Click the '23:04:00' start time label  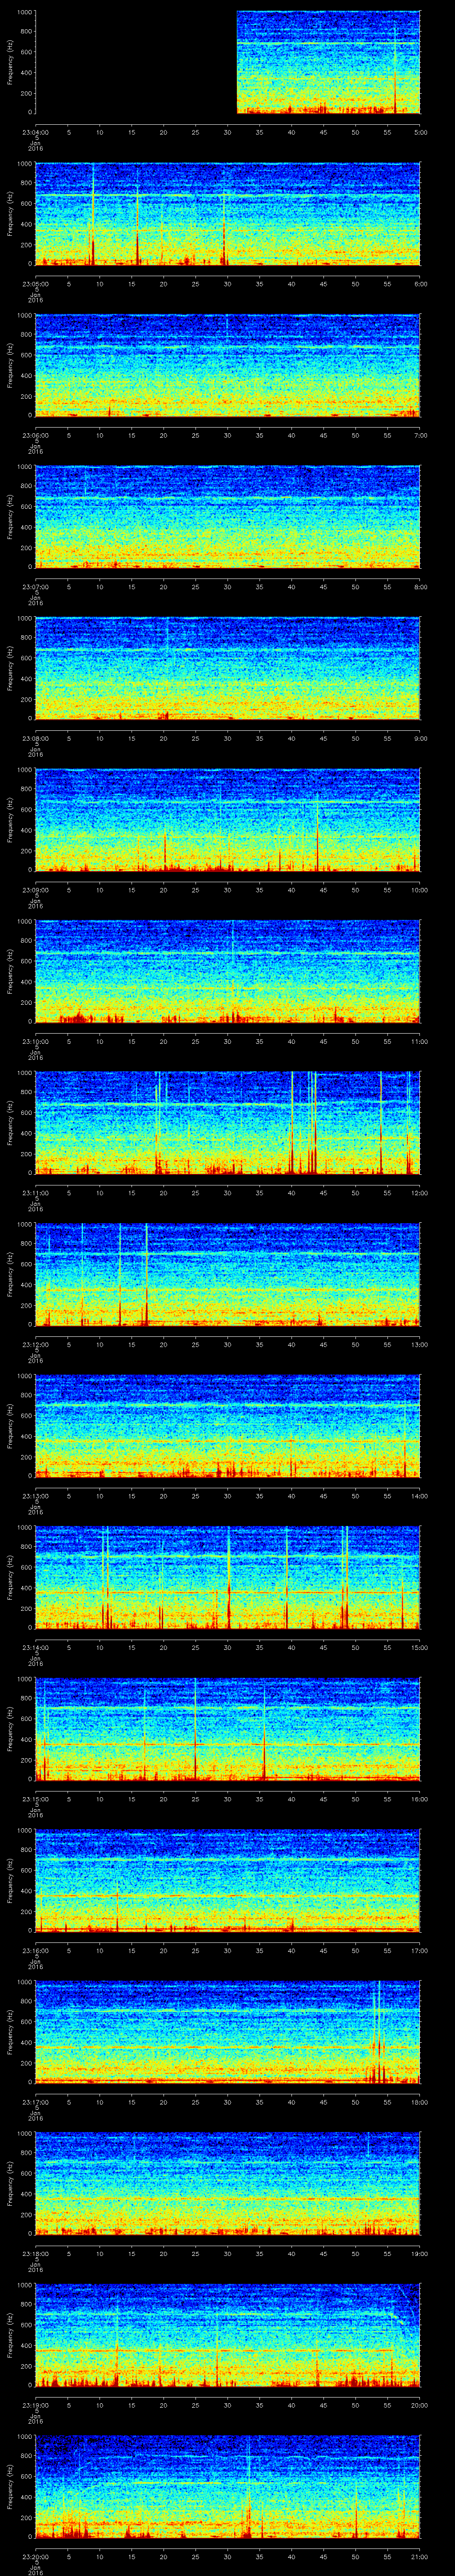pos(36,132)
